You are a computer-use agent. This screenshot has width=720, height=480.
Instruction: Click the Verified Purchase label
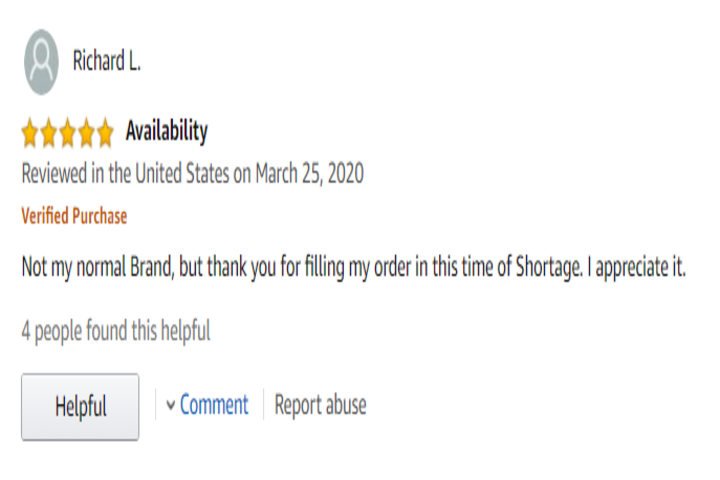point(74,216)
